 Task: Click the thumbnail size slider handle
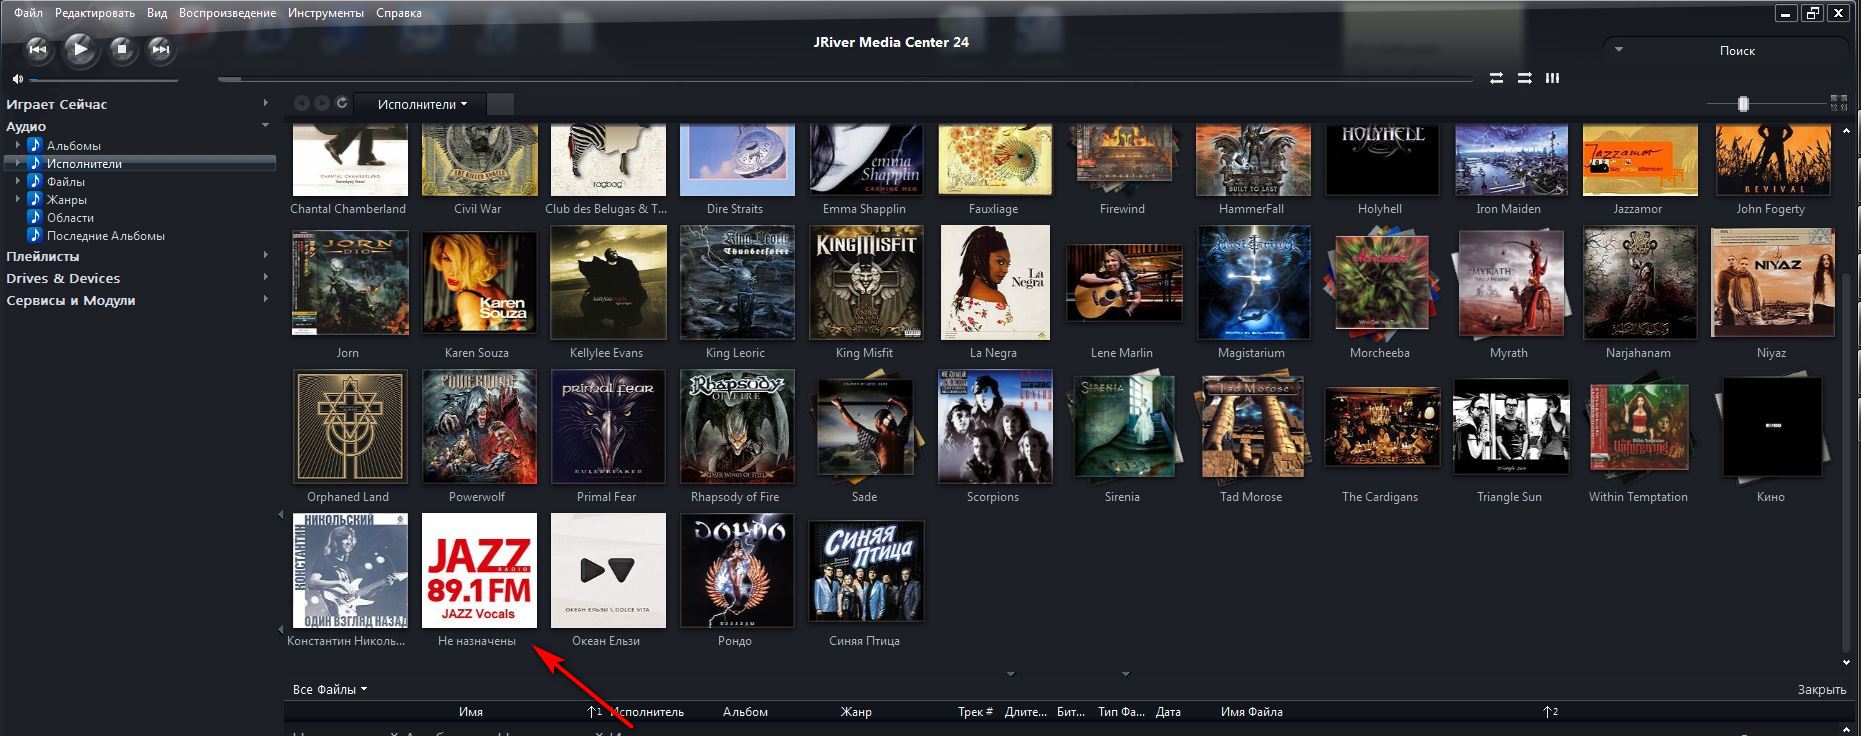(x=1743, y=104)
